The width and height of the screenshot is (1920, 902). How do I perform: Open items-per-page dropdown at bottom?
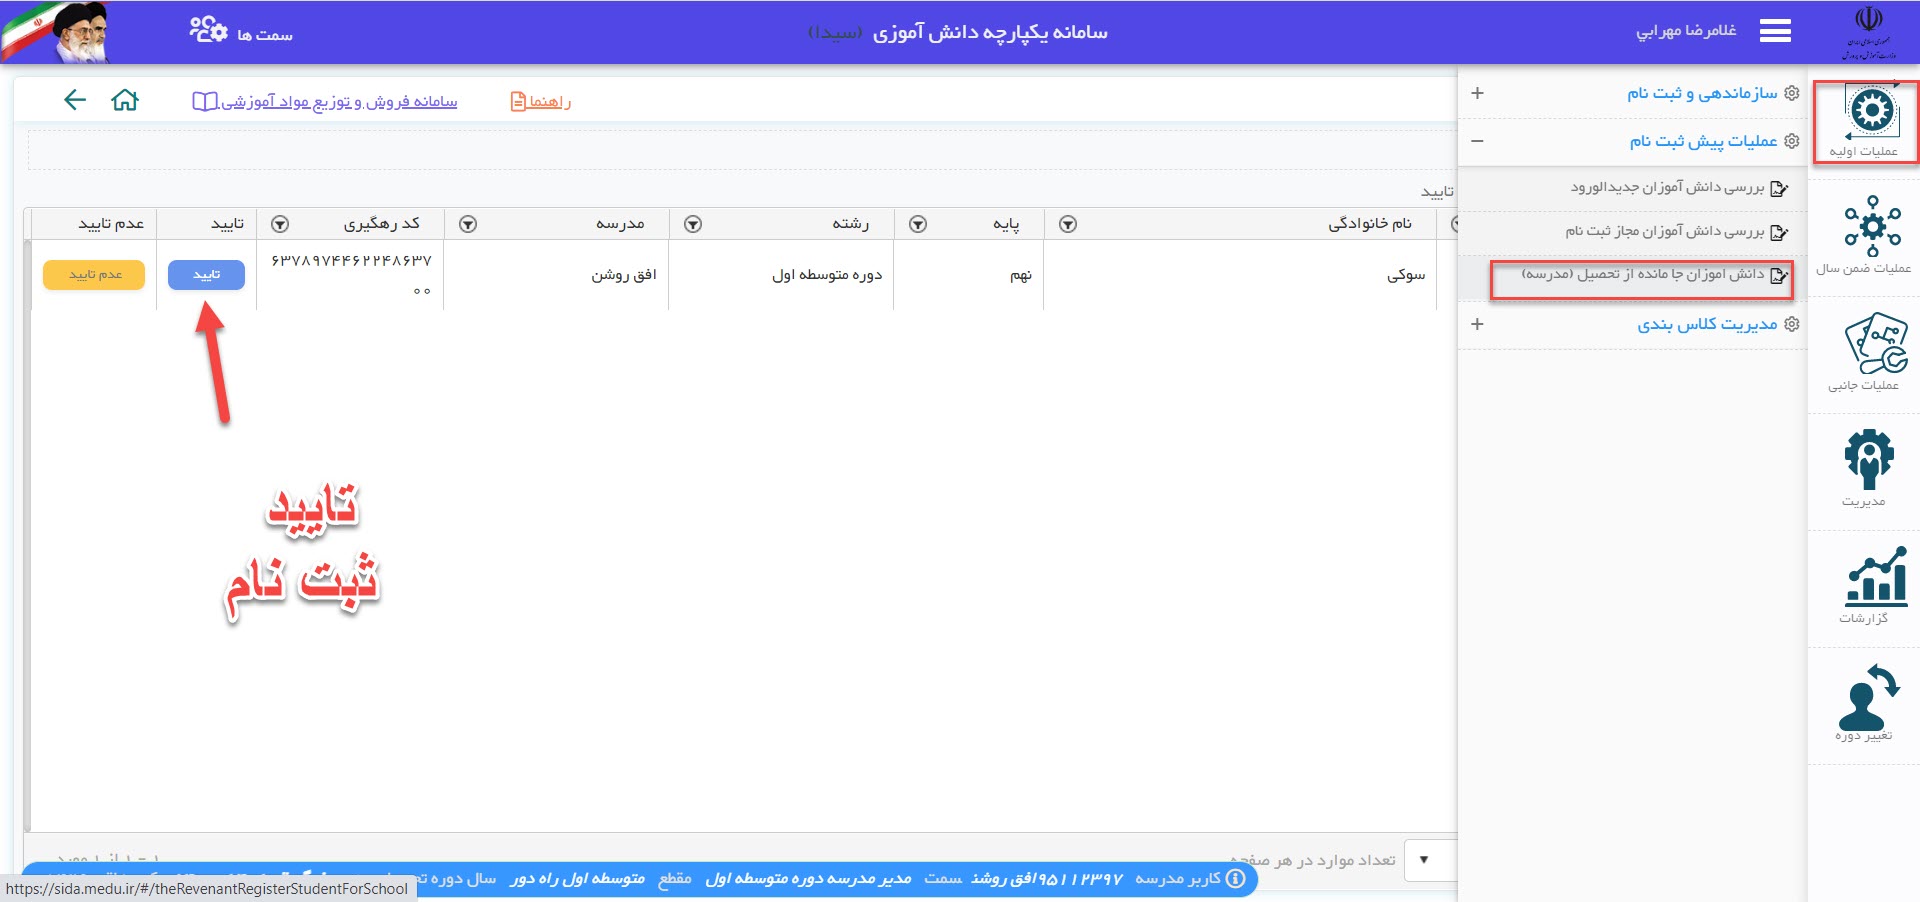1424,860
